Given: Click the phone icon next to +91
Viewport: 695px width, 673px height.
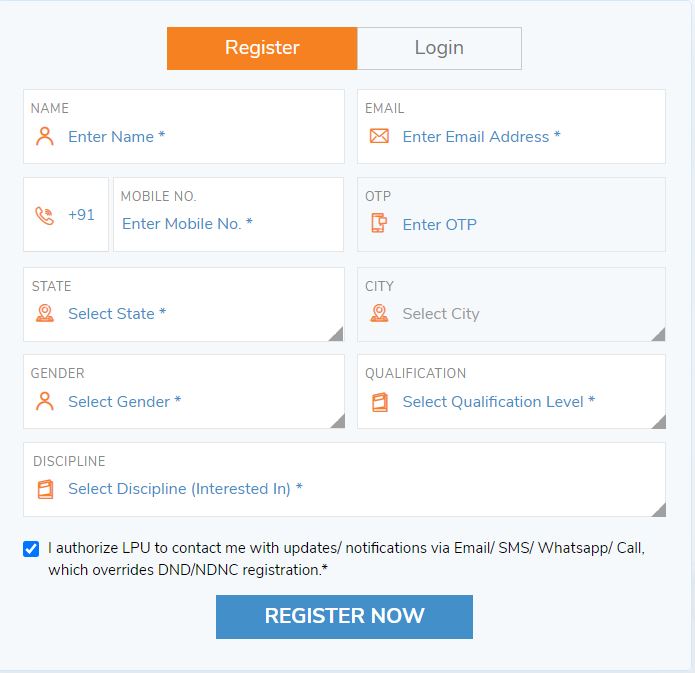Looking at the screenshot, I should tap(44, 215).
